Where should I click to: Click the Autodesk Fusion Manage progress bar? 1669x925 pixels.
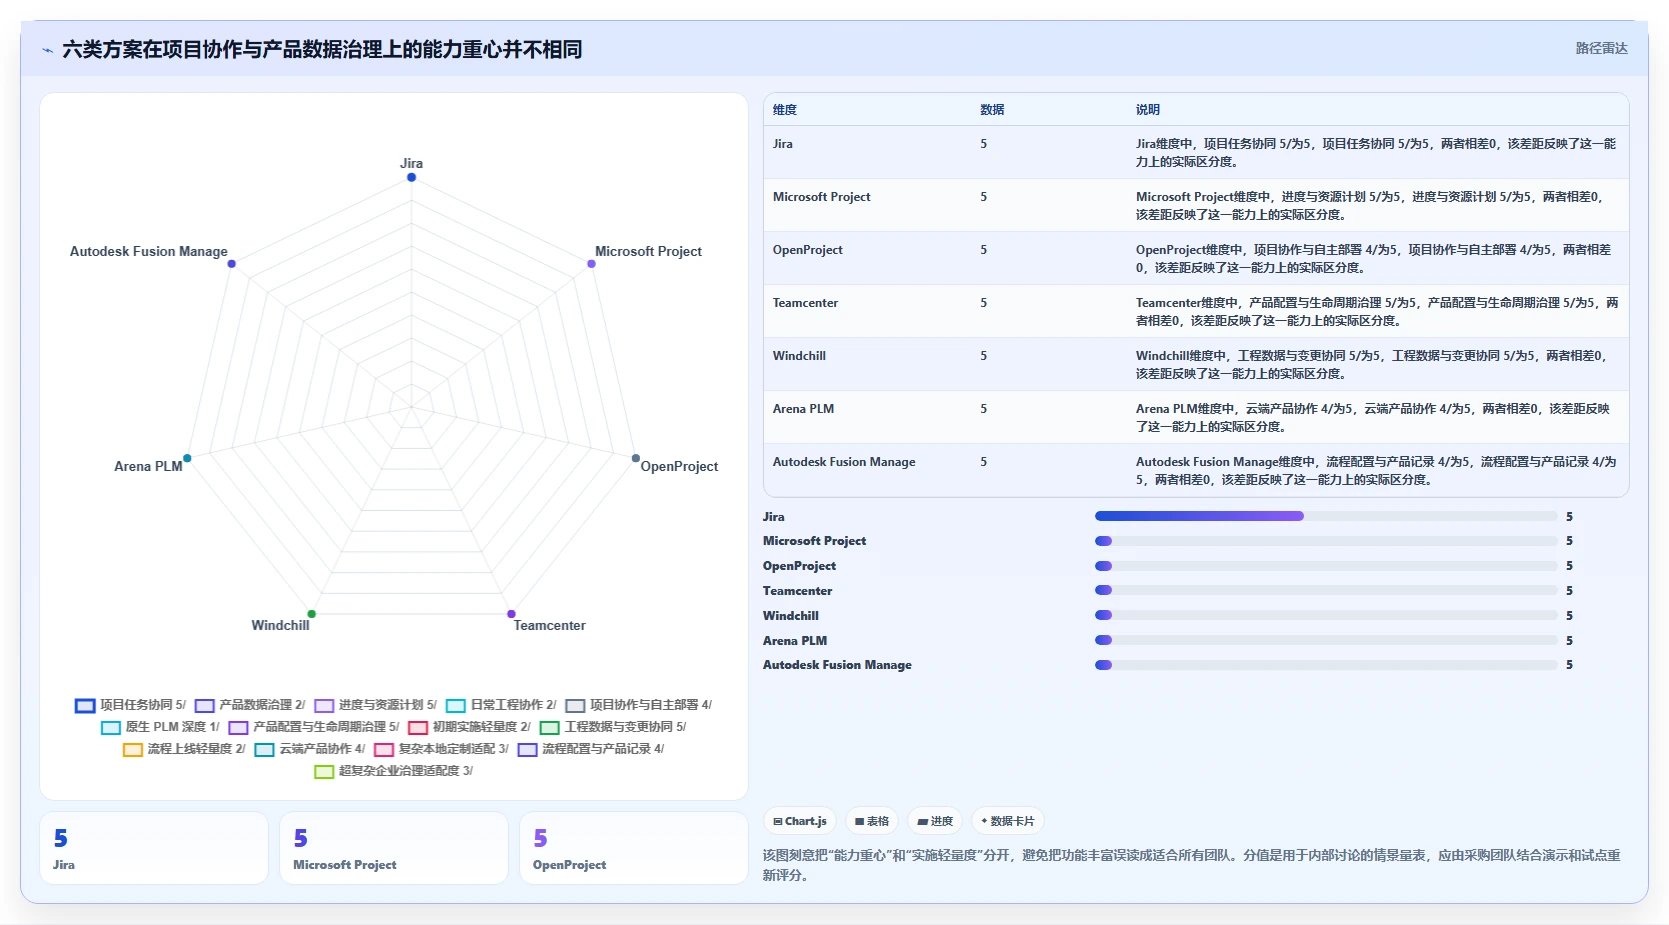(x=1325, y=665)
